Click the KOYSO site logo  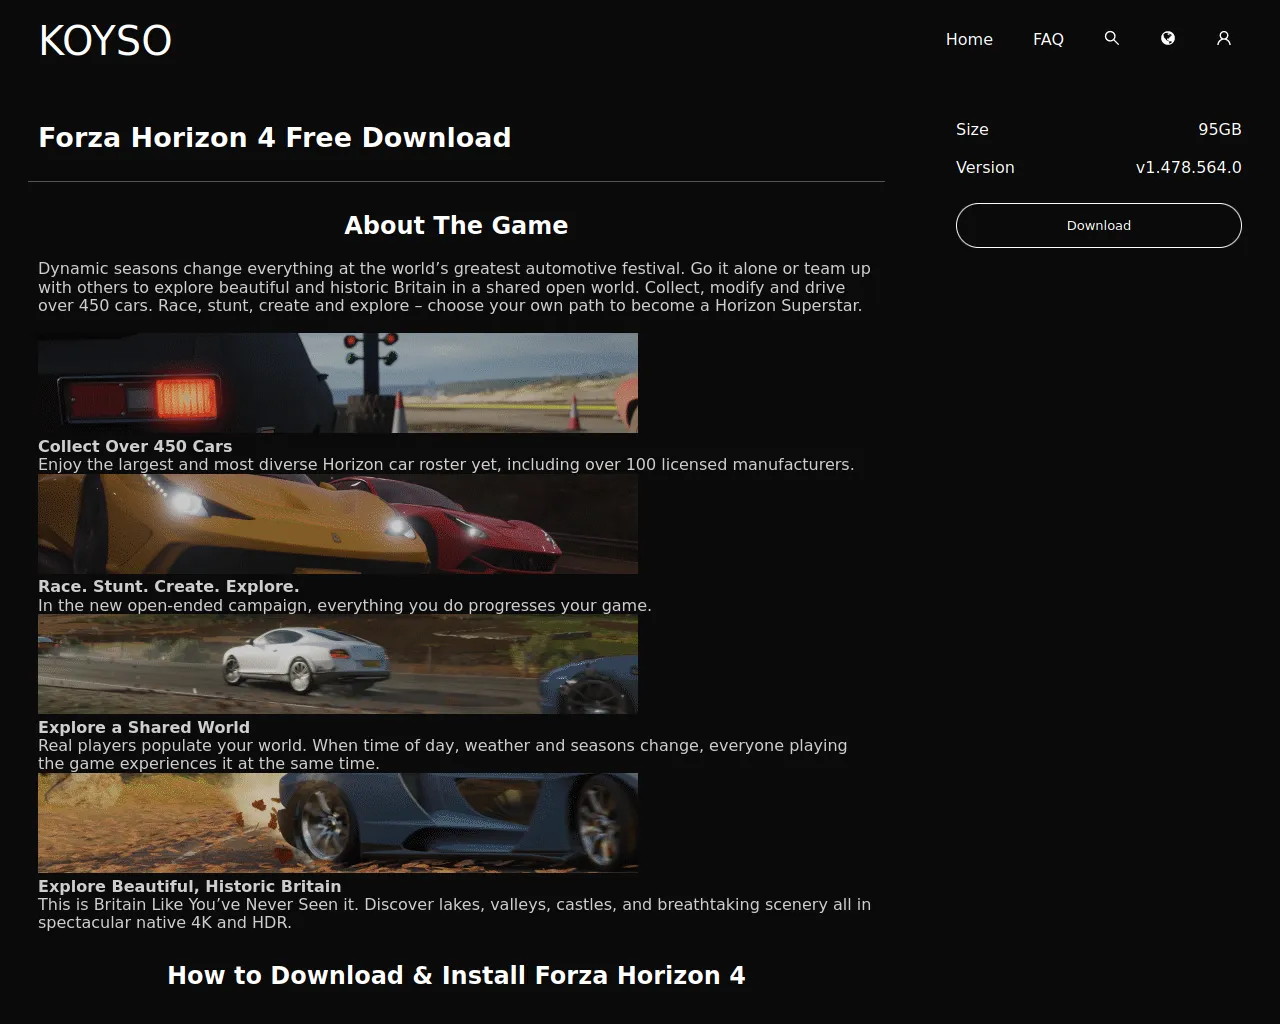coord(105,40)
